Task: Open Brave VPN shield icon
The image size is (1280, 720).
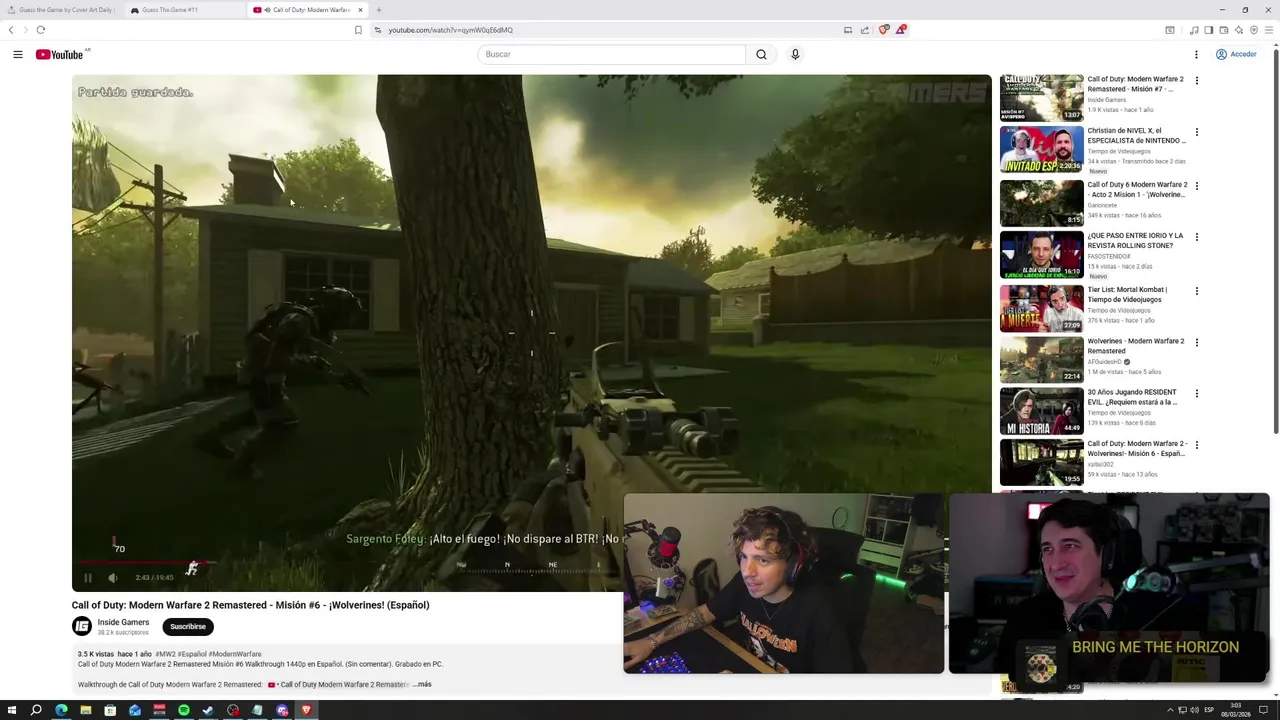Action: [1254, 30]
